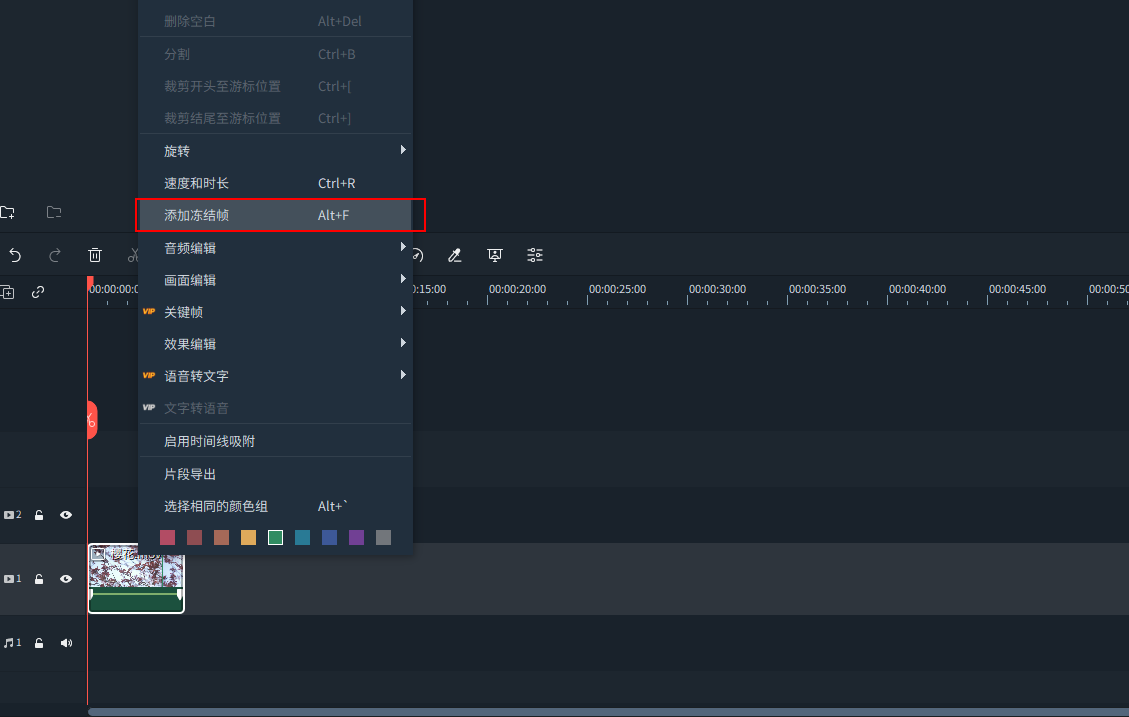The width and height of the screenshot is (1129, 717).
Task: Hide video track 1 with eye icon
Action: [x=66, y=579]
